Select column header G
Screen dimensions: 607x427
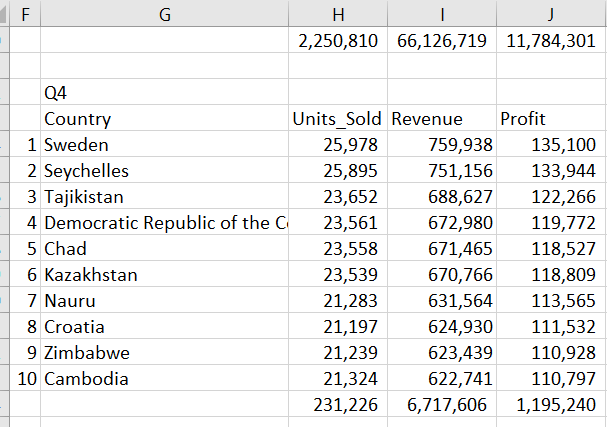[x=164, y=14]
